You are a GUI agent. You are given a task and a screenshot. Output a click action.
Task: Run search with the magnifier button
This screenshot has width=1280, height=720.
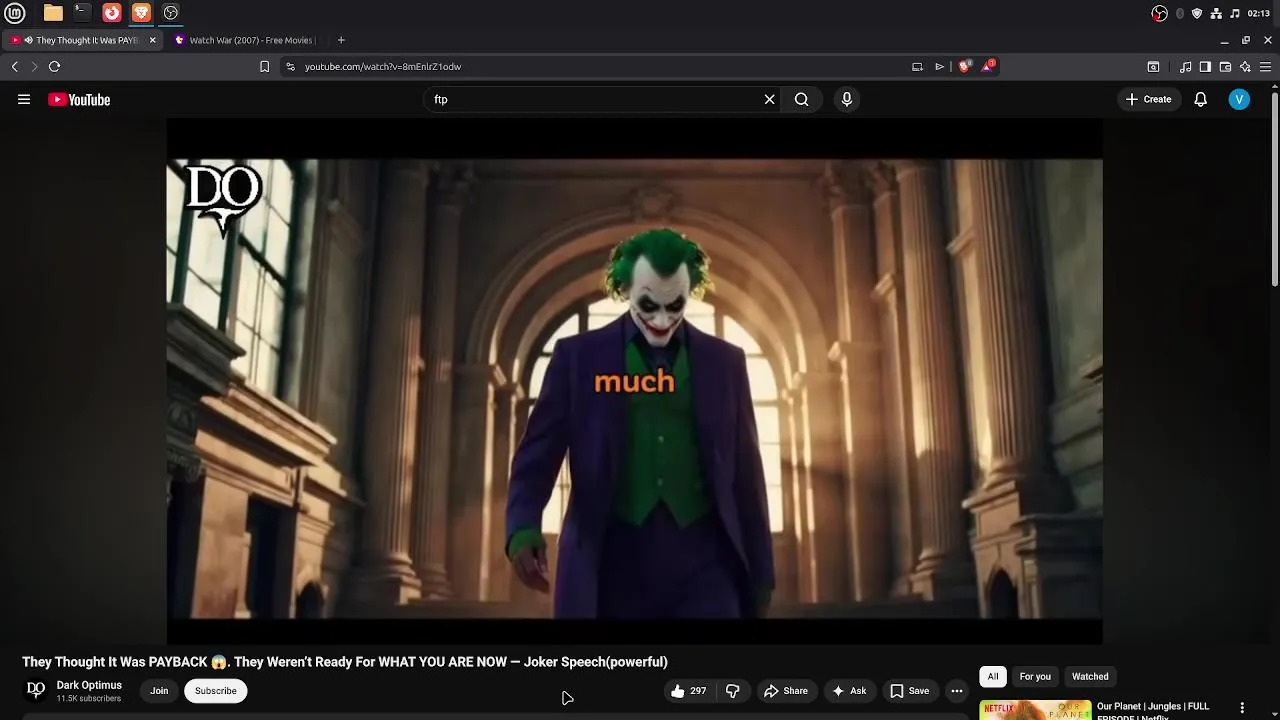point(801,99)
